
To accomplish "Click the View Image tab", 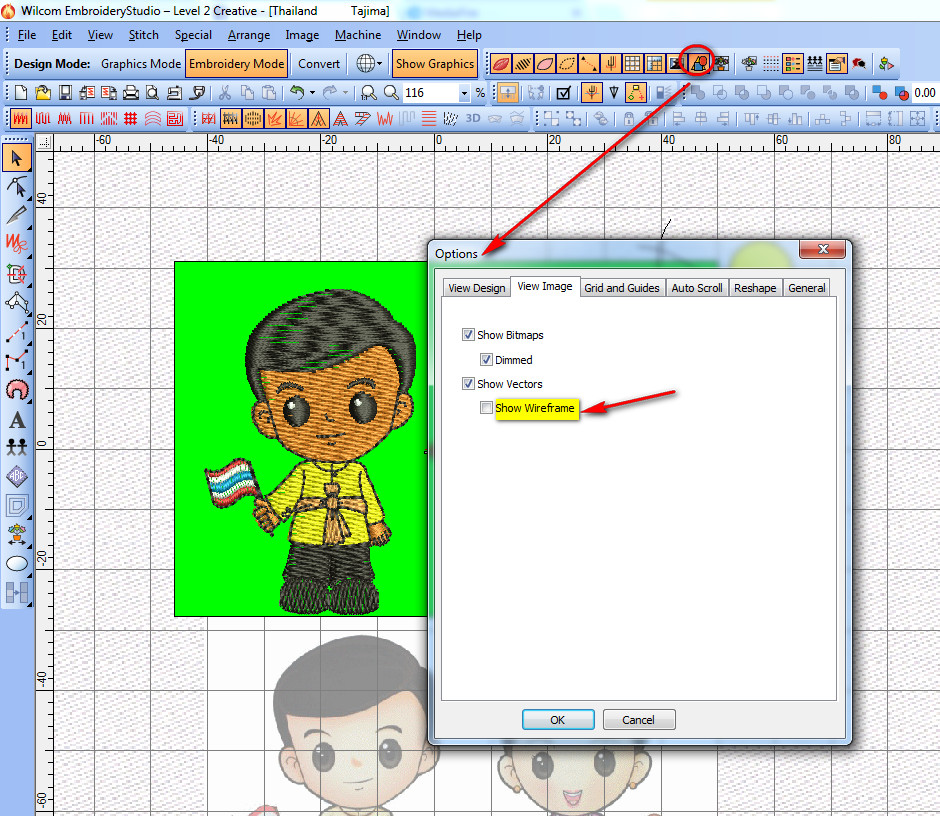I will (545, 287).
